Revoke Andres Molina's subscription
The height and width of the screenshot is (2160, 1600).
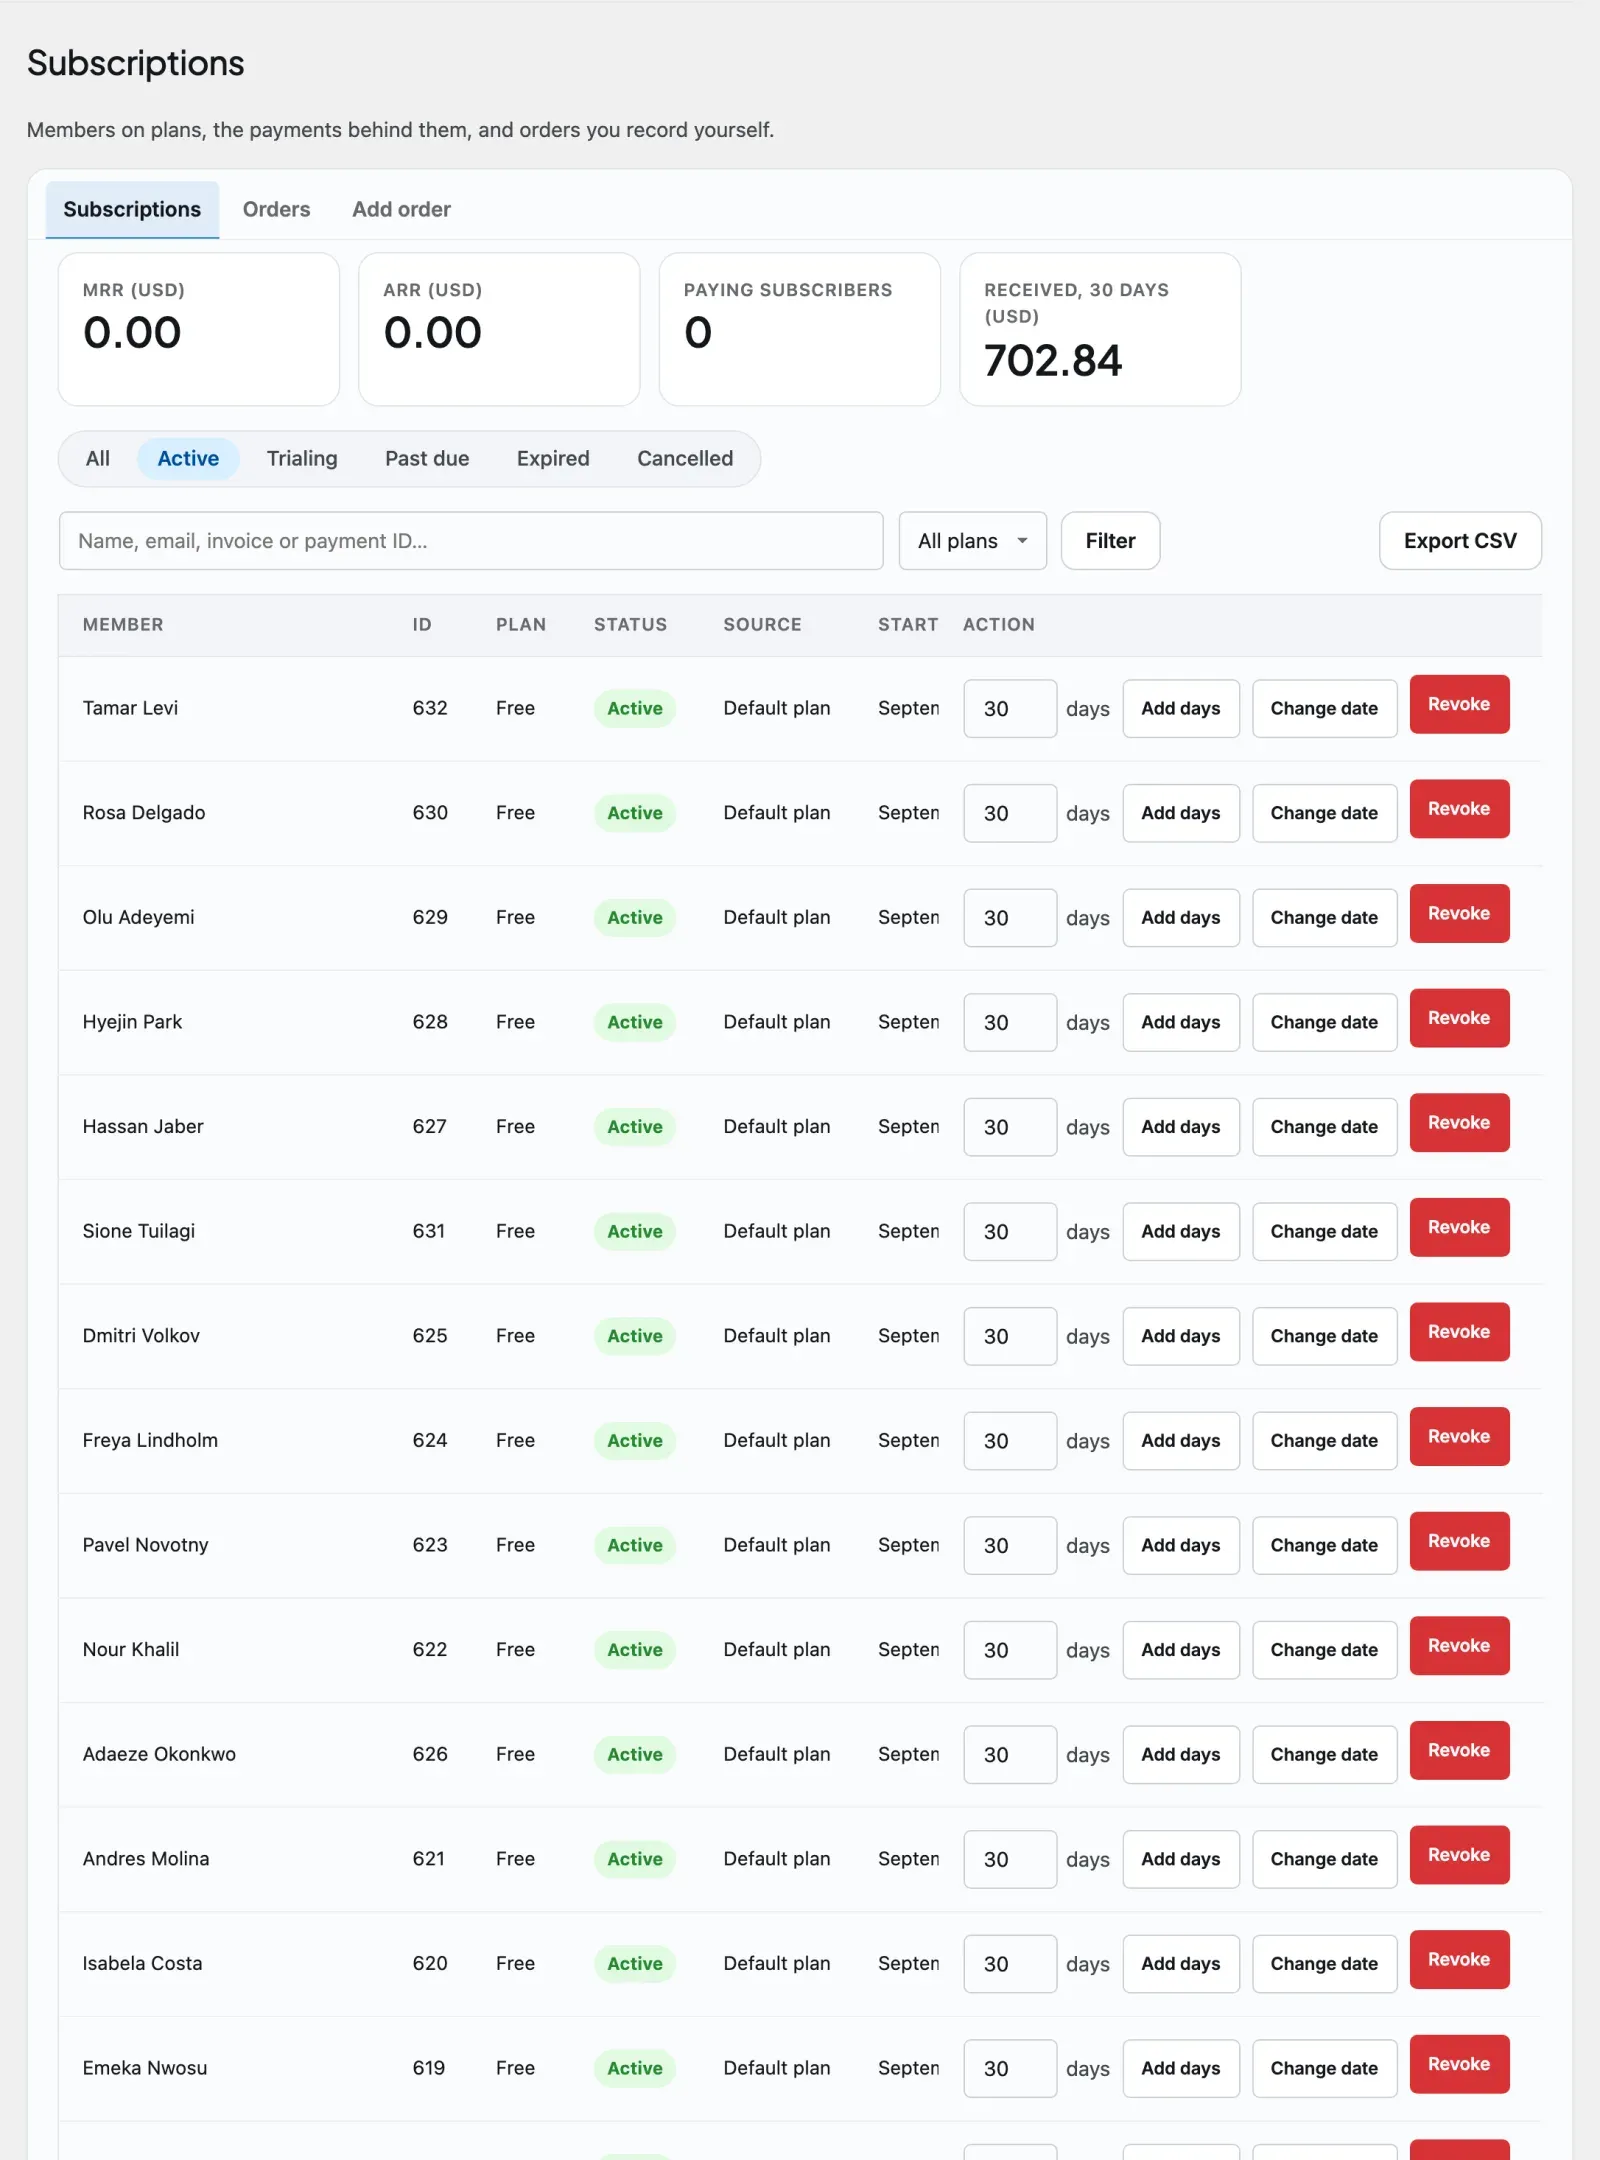pos(1459,1855)
